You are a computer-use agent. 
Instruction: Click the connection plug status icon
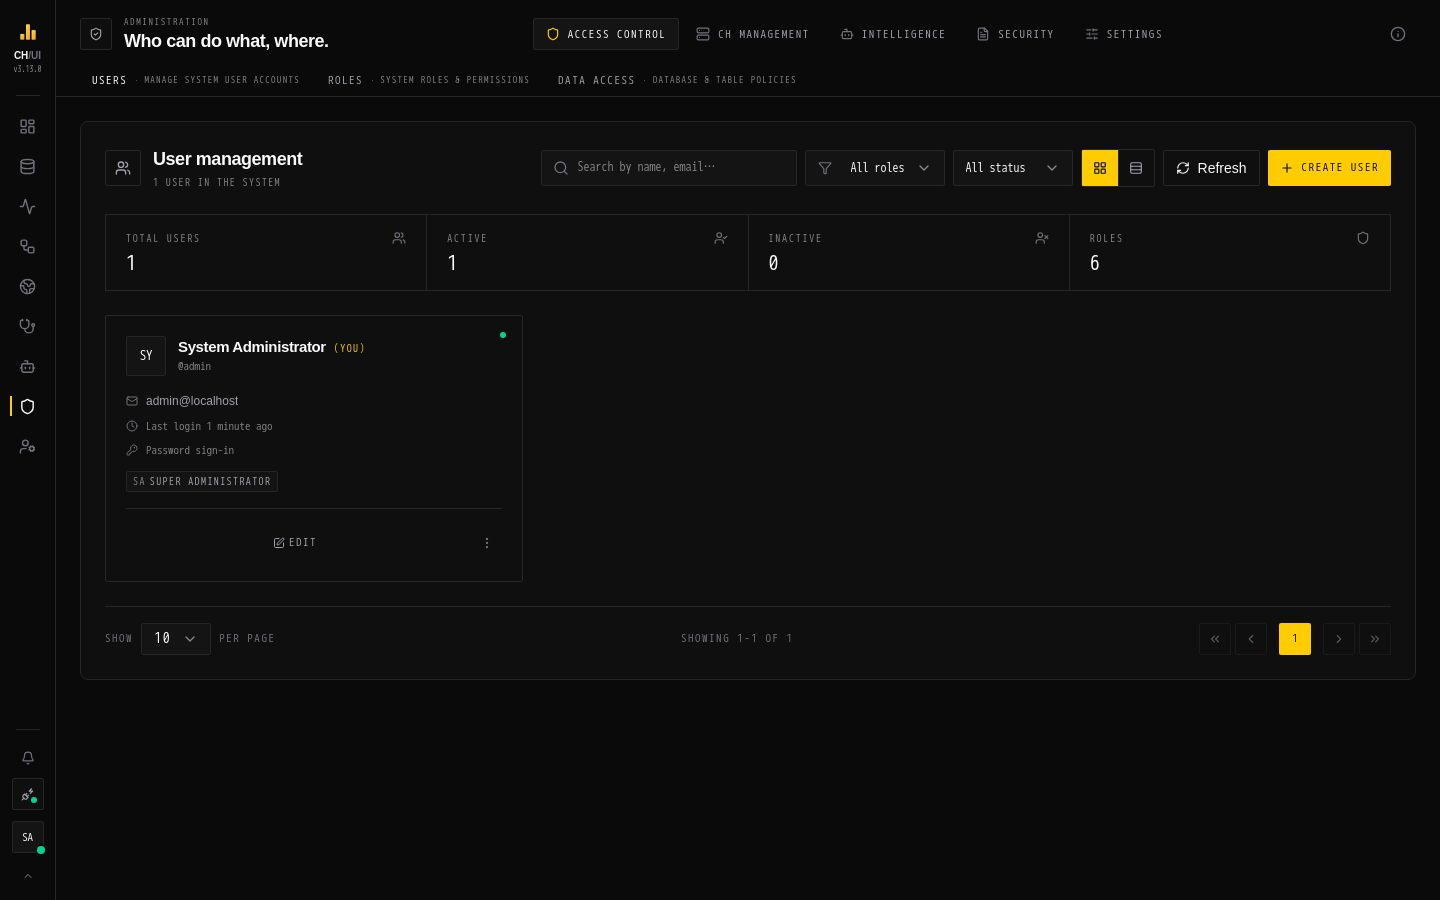point(27,795)
